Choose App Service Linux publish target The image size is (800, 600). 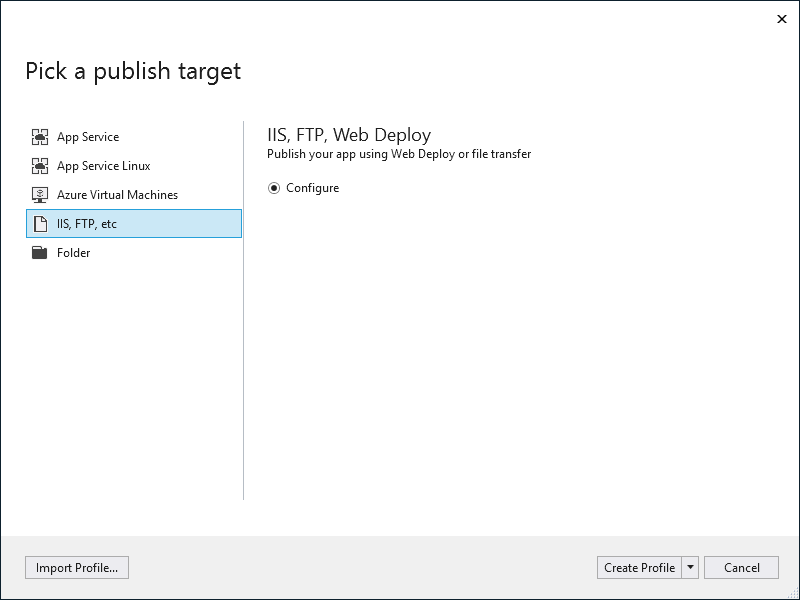134,166
